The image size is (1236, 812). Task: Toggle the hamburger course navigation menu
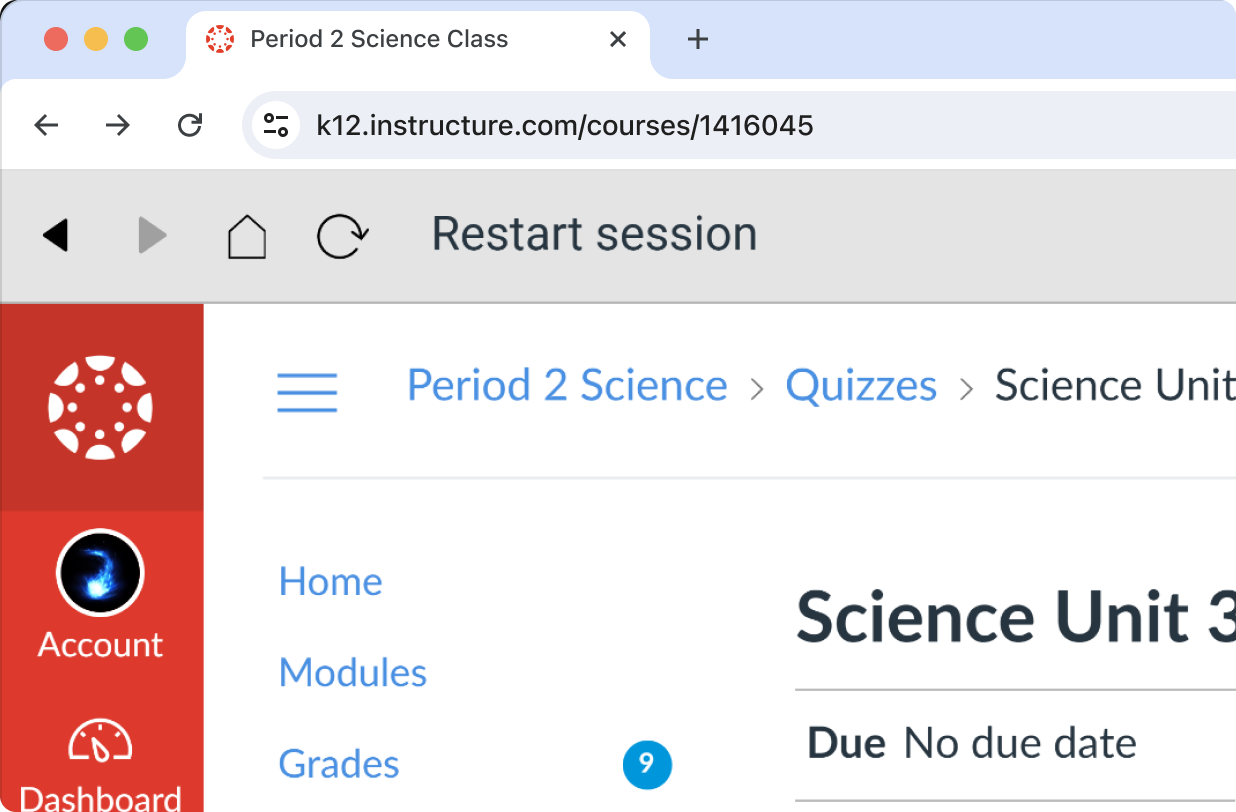coord(307,391)
